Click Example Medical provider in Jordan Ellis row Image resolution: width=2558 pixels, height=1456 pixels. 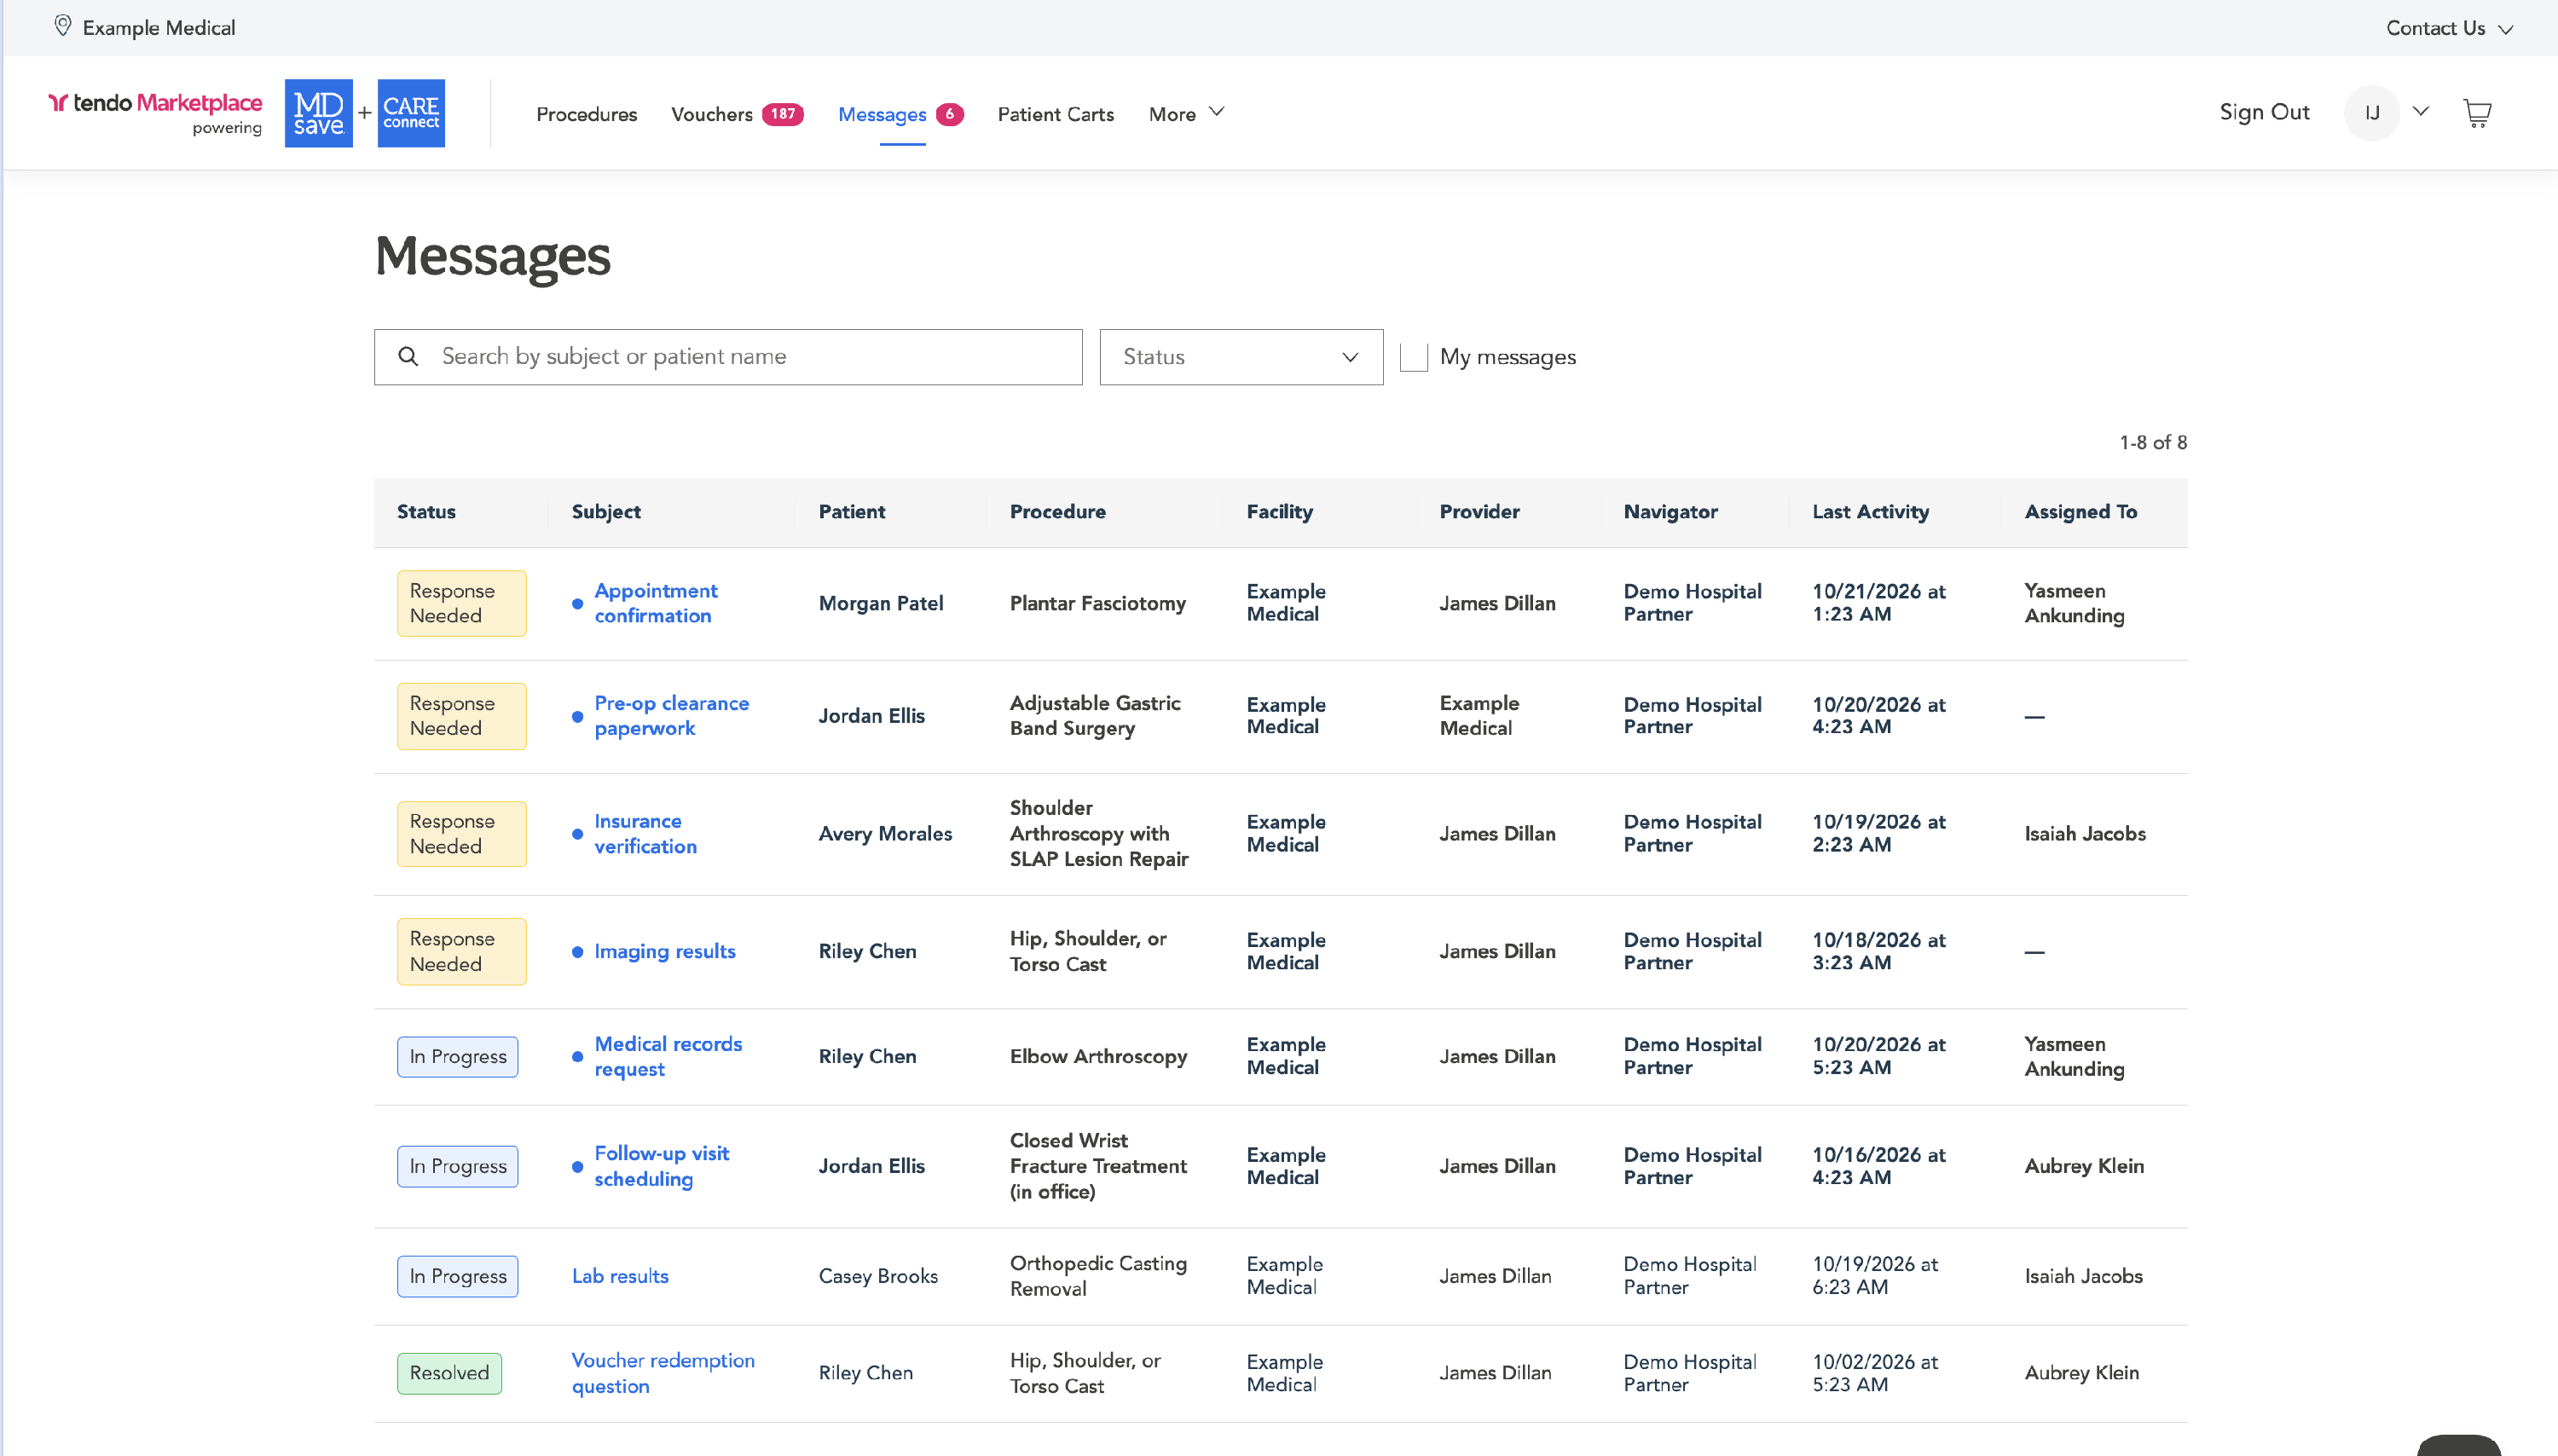1479,716
